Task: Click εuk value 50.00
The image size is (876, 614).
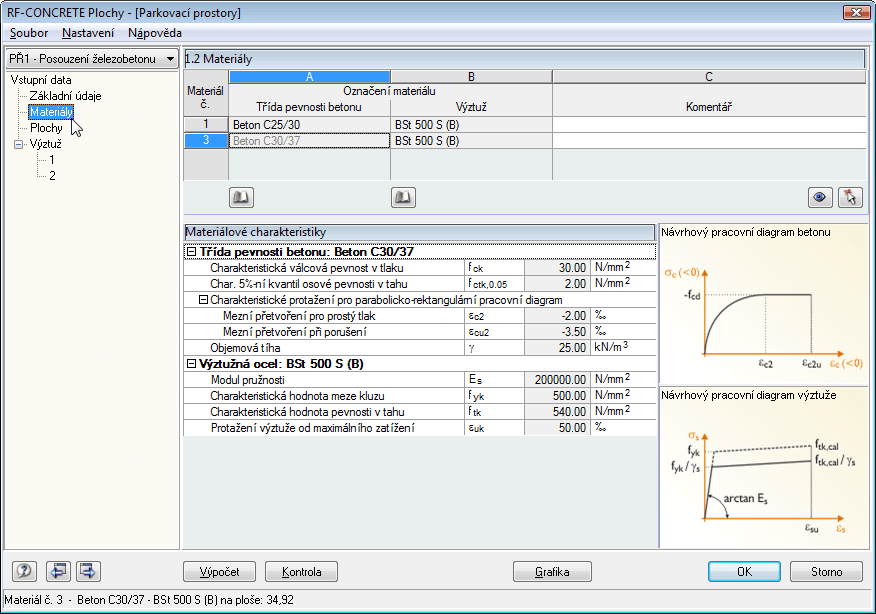Action: click(557, 428)
